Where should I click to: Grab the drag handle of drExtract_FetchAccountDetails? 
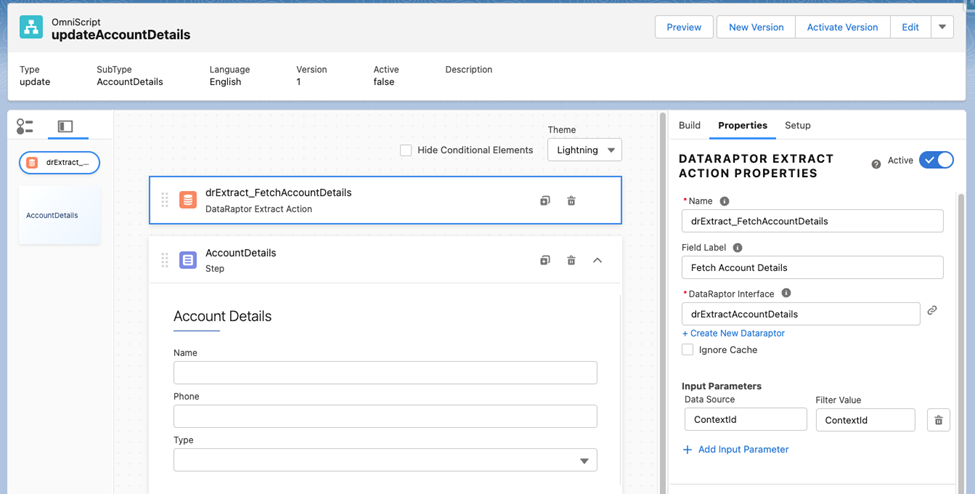pyautogui.click(x=165, y=200)
